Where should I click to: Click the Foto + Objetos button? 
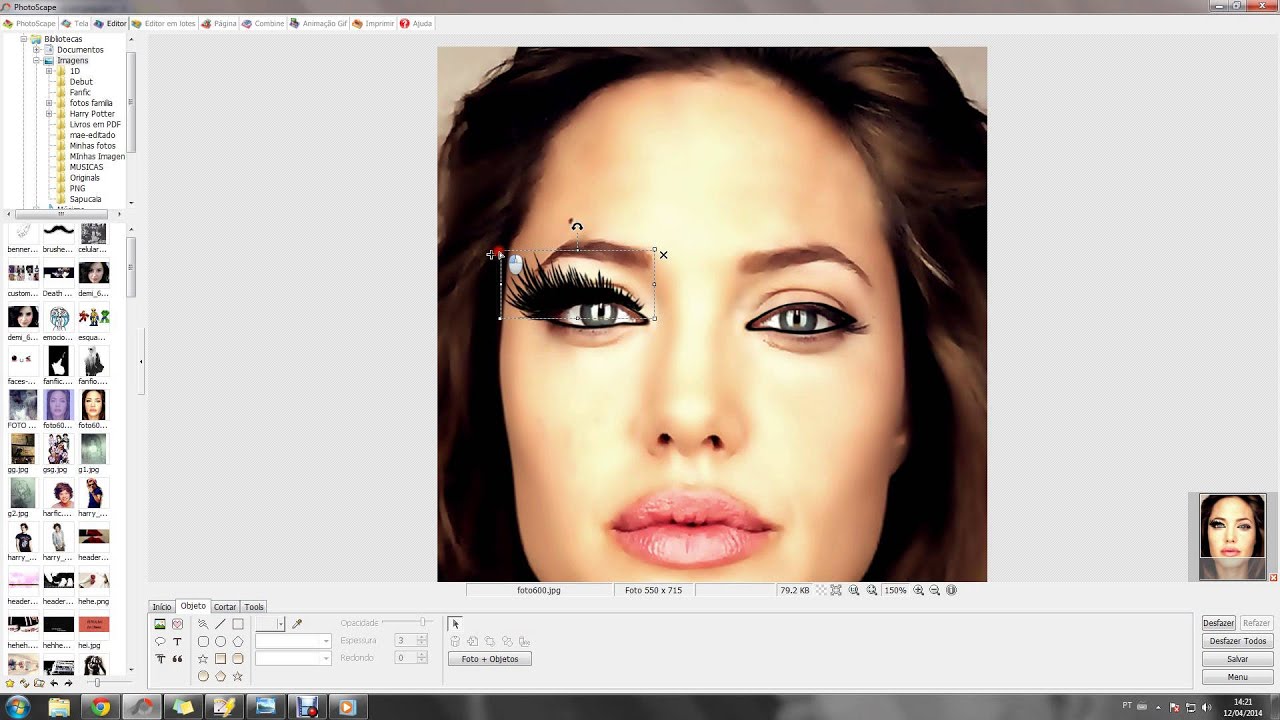coord(490,659)
